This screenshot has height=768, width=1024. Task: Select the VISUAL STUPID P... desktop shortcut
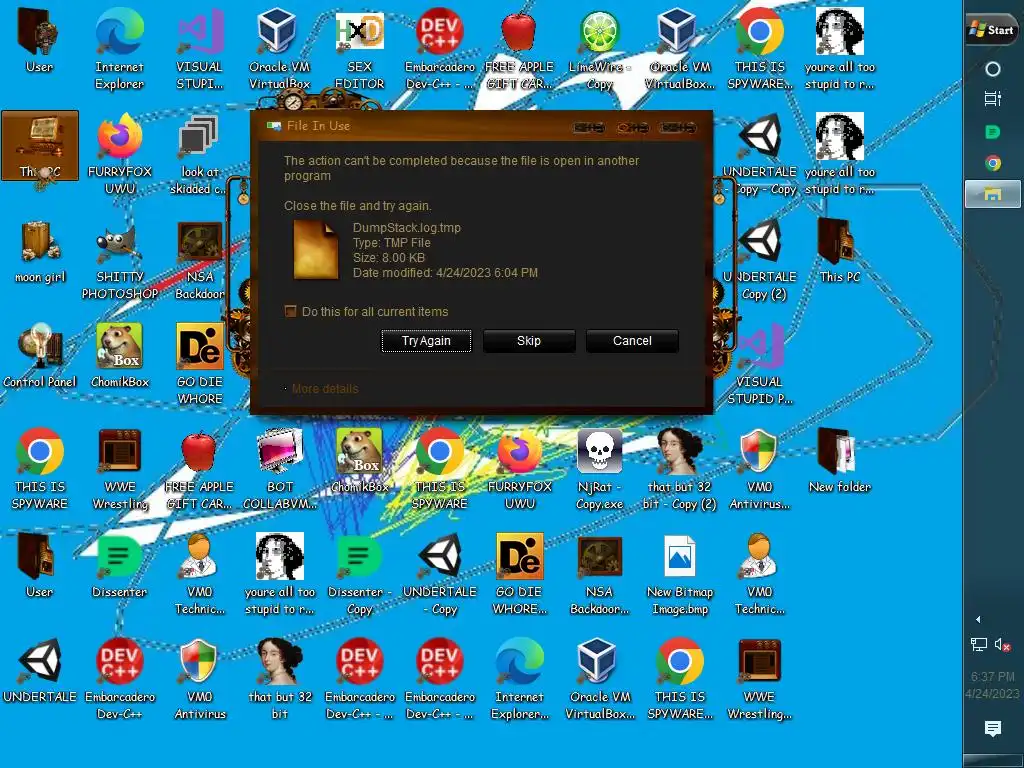pos(760,364)
